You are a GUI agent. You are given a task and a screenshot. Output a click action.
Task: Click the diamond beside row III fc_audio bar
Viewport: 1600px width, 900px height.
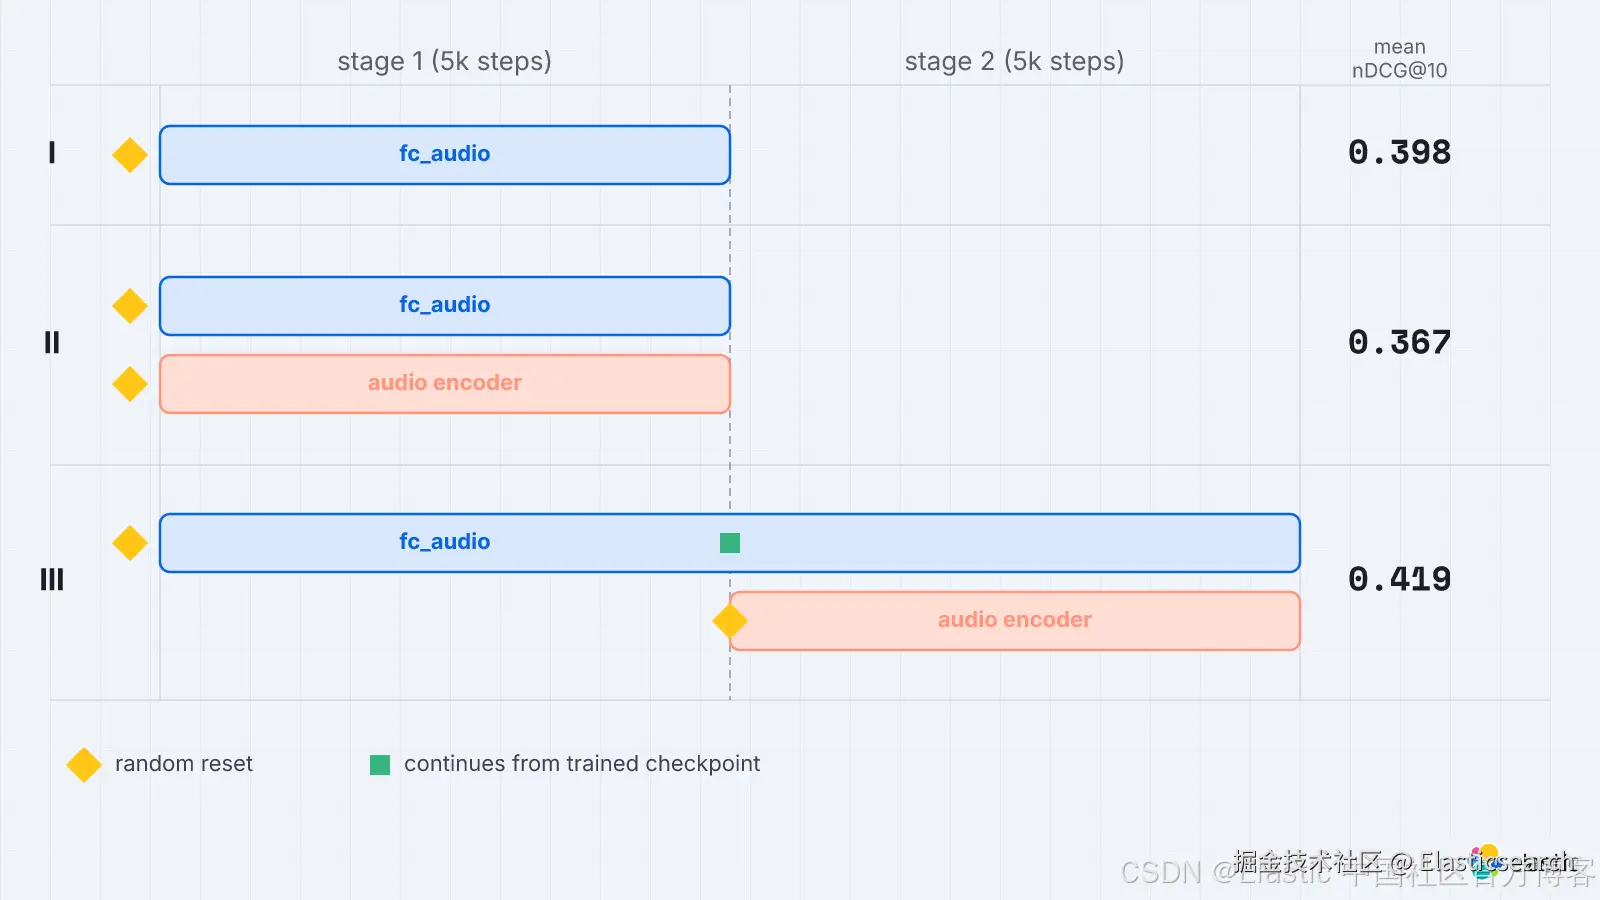click(130, 543)
